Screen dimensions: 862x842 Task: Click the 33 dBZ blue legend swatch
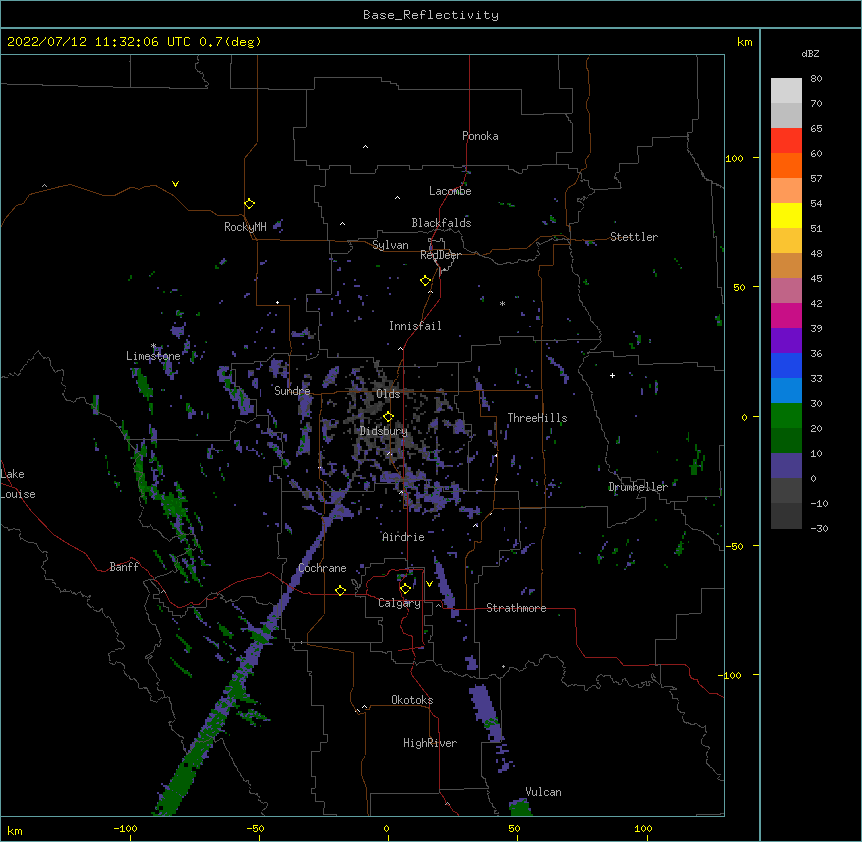tap(786, 390)
